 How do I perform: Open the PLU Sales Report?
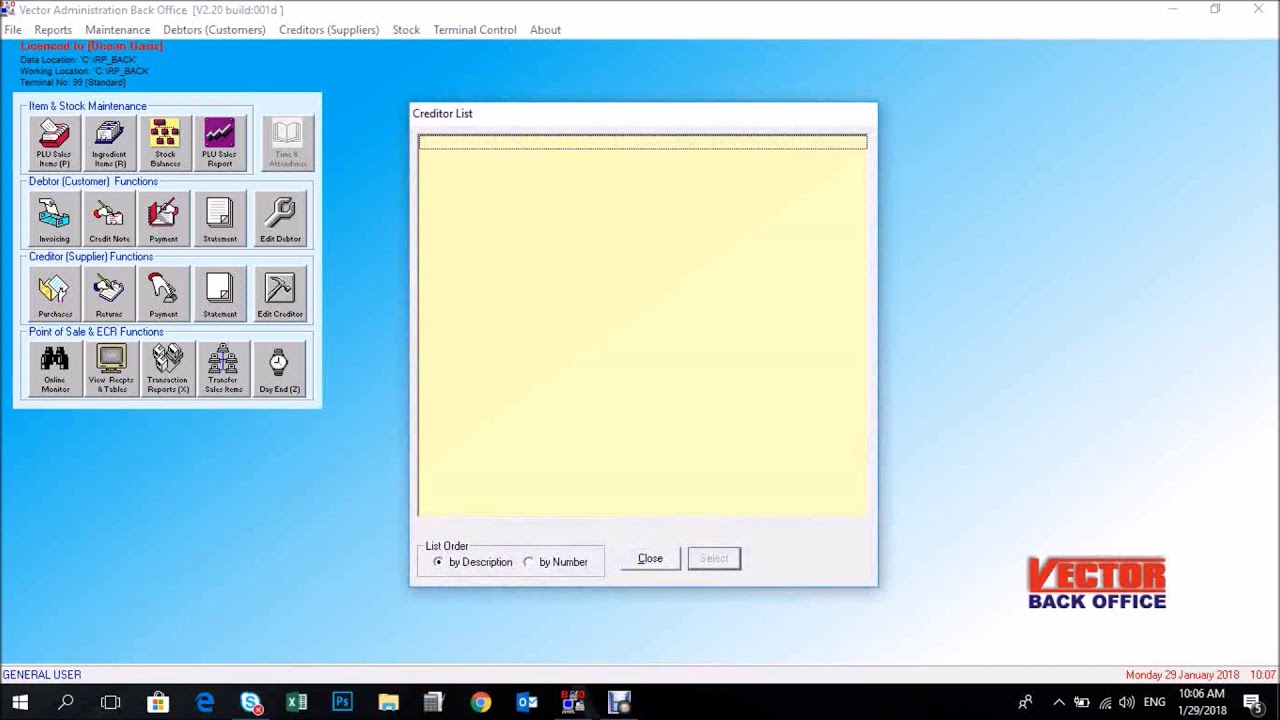(x=220, y=143)
